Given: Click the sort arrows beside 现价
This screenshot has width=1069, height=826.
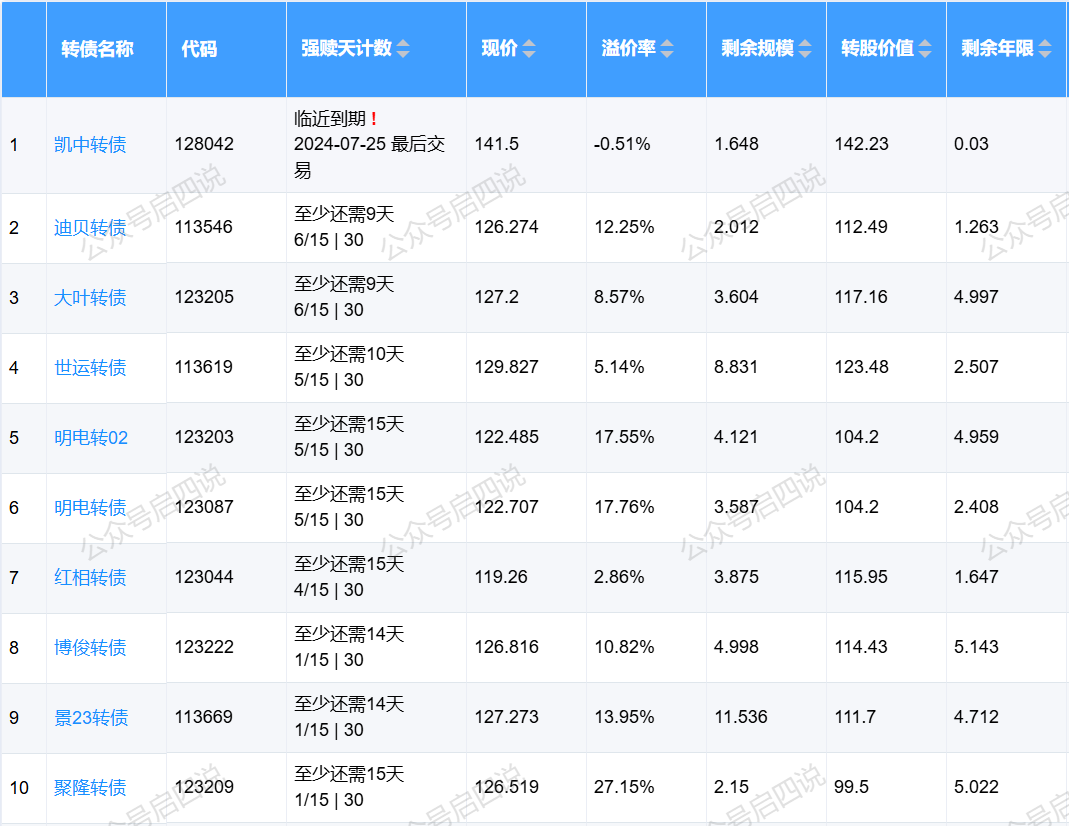Looking at the screenshot, I should [x=529, y=49].
